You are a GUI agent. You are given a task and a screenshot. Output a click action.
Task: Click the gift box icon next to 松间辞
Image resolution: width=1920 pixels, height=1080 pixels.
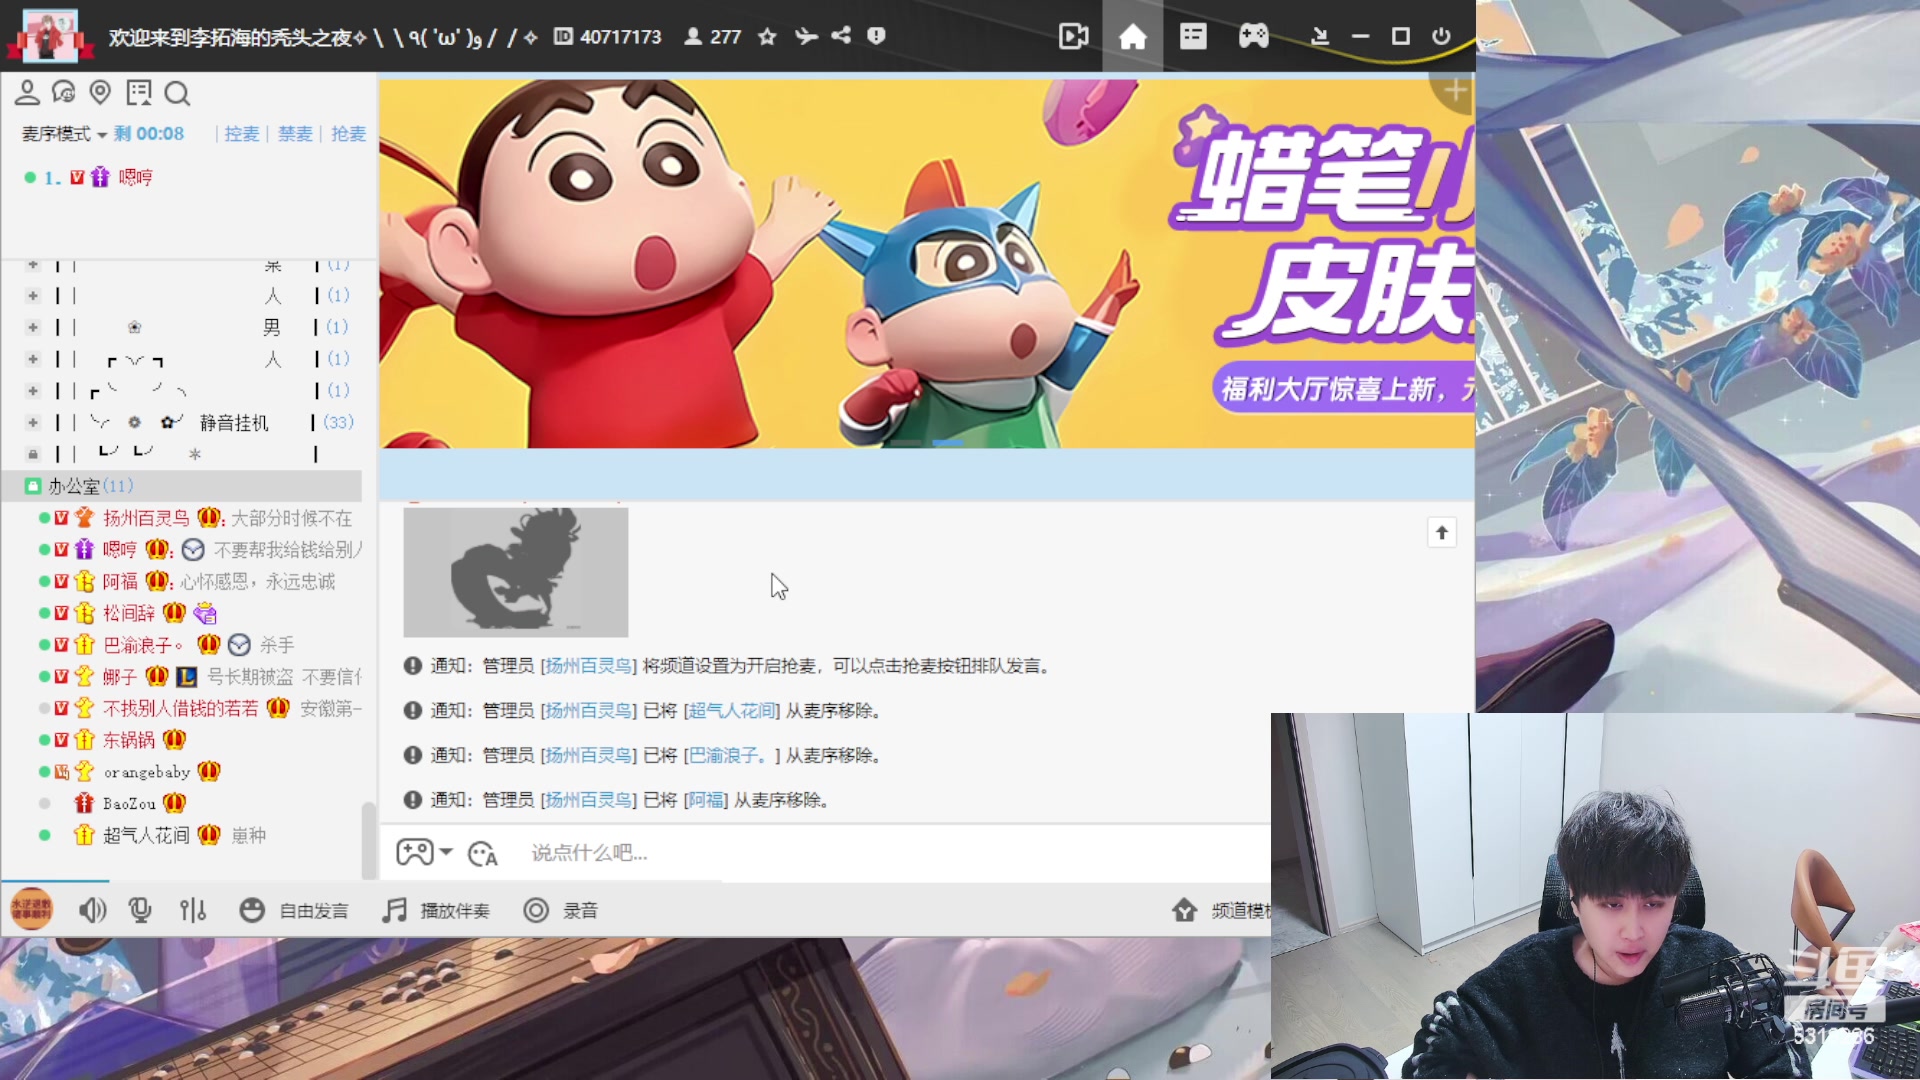205,613
